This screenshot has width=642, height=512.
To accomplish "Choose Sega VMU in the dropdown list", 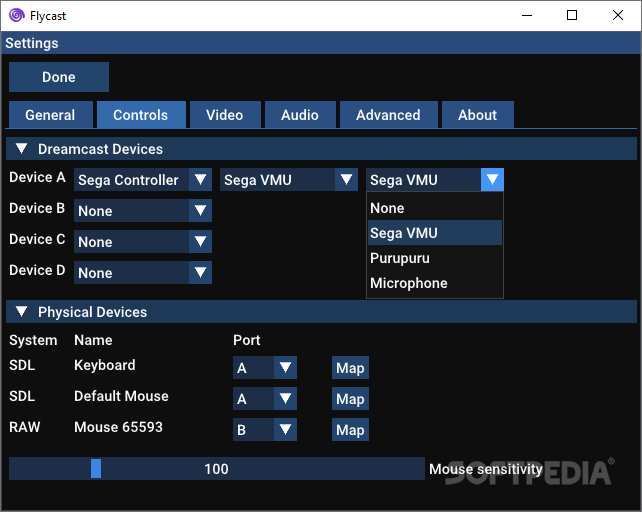I will coord(435,233).
